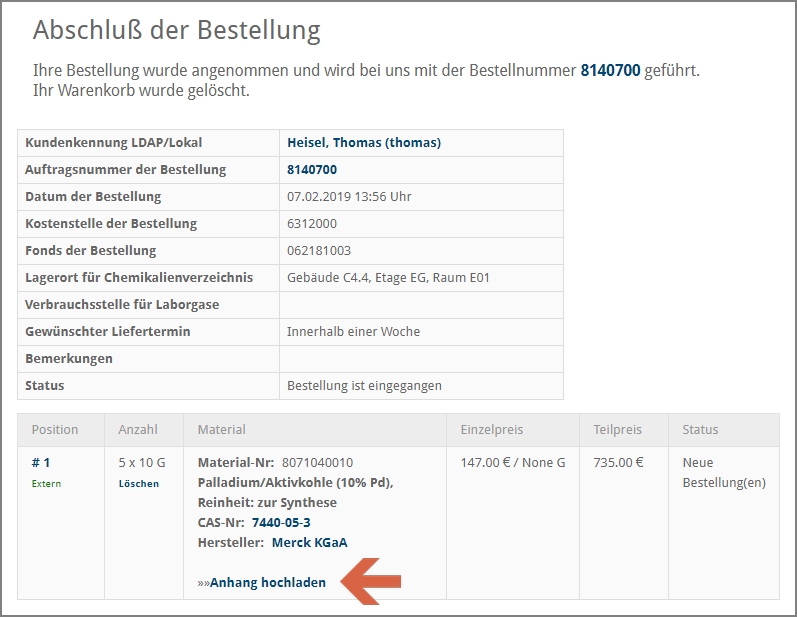Click the storage location Gebäude C4.4, Etage EG, Raum E01

pos(388,277)
